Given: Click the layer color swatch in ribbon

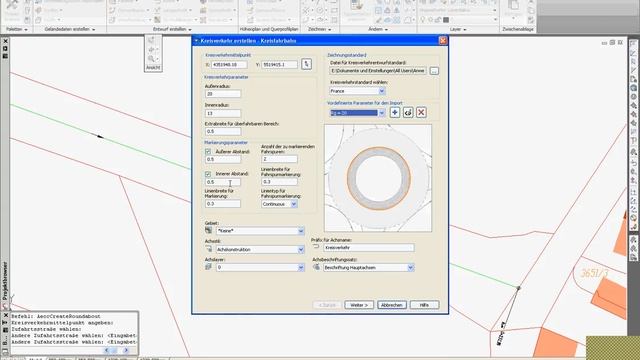Looking at the screenshot, I should [446, 20].
